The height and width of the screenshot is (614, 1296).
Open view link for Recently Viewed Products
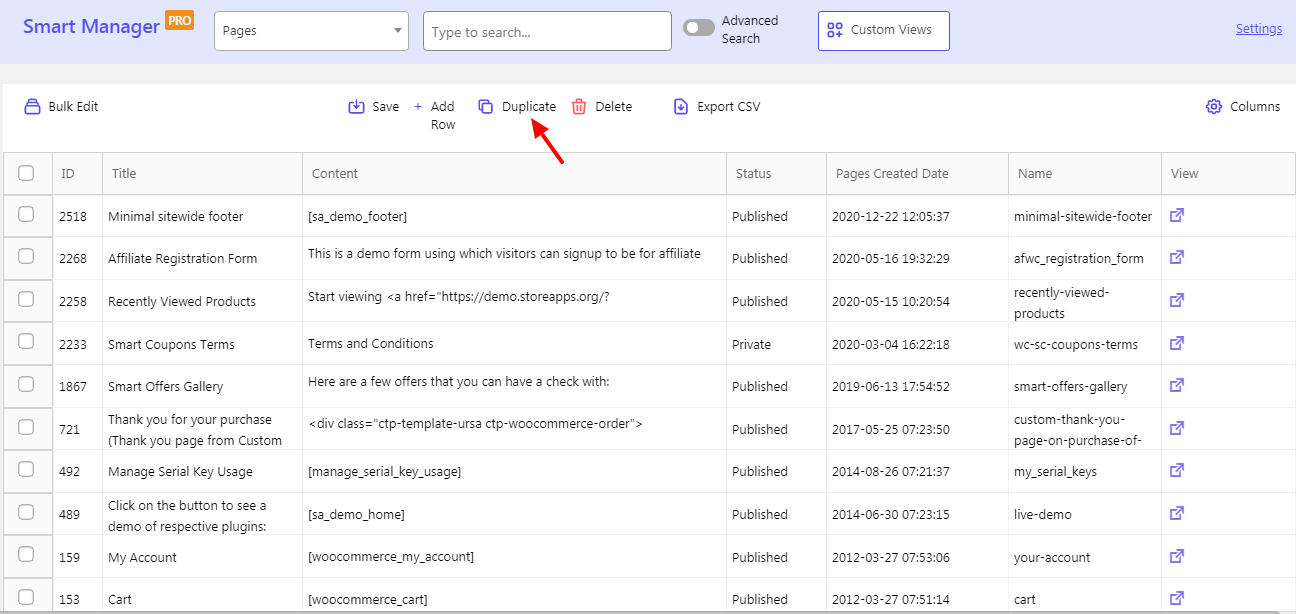pos(1177,300)
